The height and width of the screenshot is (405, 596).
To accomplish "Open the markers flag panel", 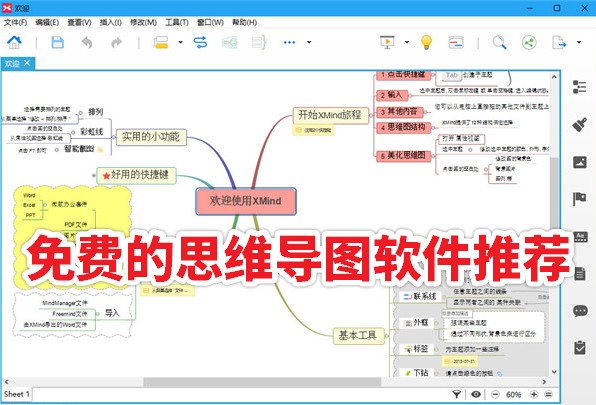I will (x=580, y=199).
